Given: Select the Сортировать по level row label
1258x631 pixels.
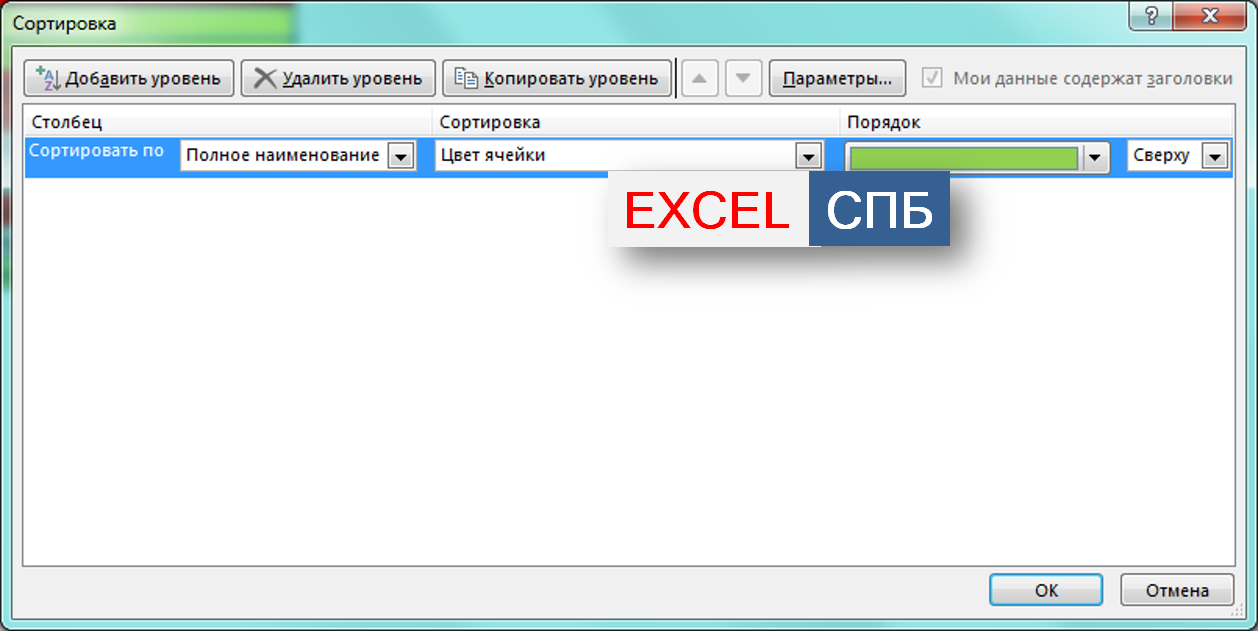Looking at the screenshot, I should (x=97, y=152).
